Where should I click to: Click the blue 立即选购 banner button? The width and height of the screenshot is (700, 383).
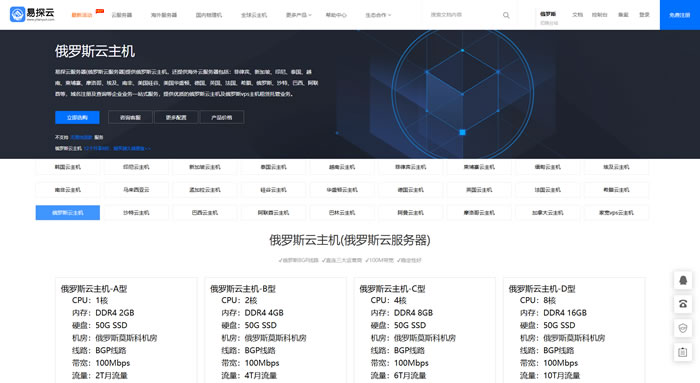click(x=77, y=117)
